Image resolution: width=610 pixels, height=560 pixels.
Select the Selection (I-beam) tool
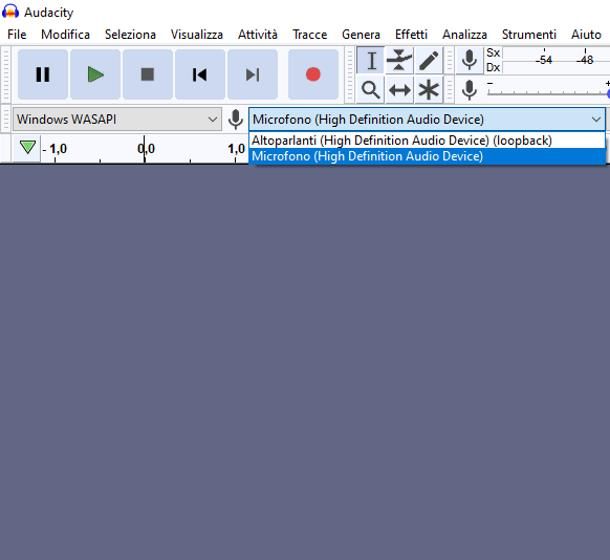tap(371, 60)
